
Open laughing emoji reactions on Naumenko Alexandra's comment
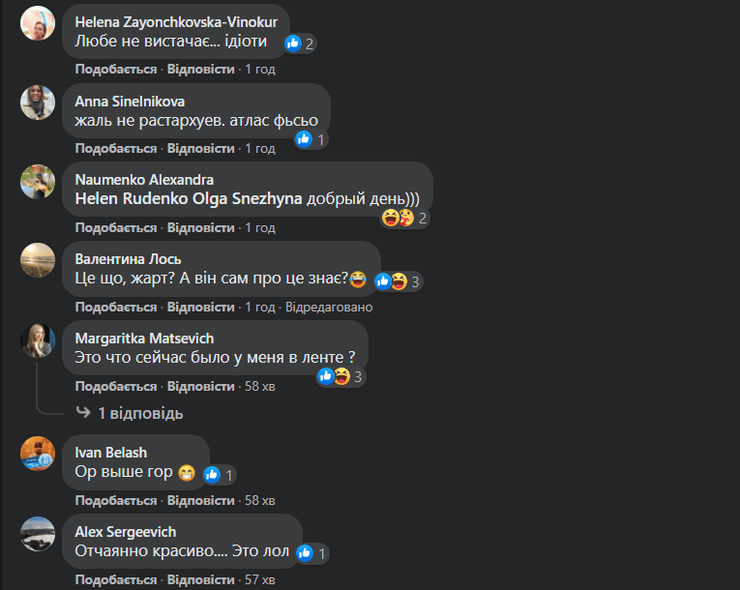tap(405, 218)
